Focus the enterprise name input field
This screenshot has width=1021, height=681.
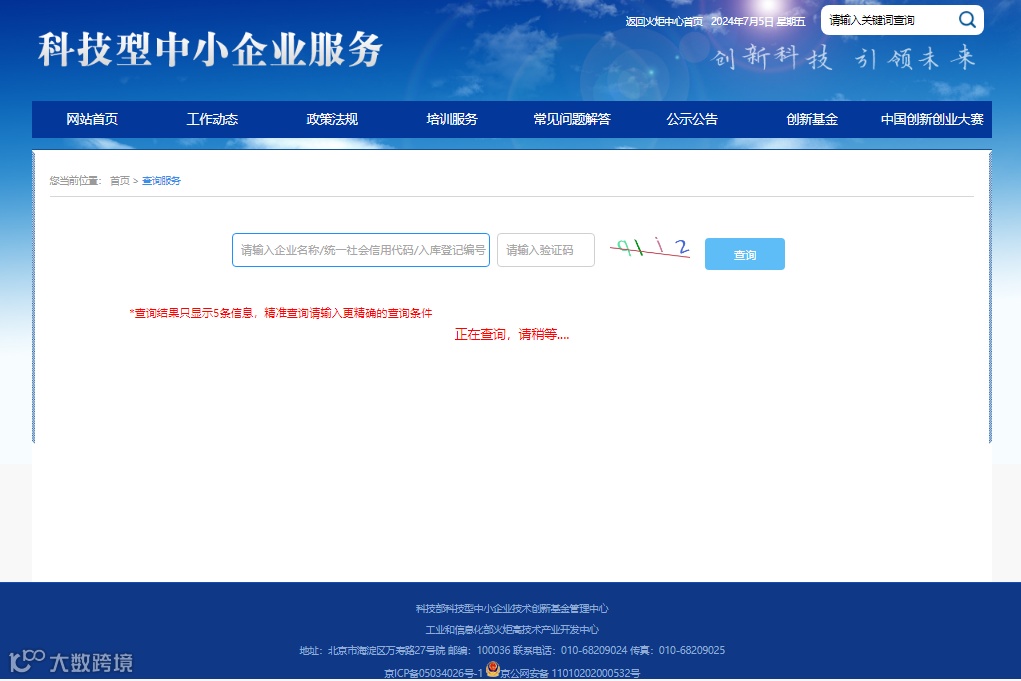click(361, 250)
